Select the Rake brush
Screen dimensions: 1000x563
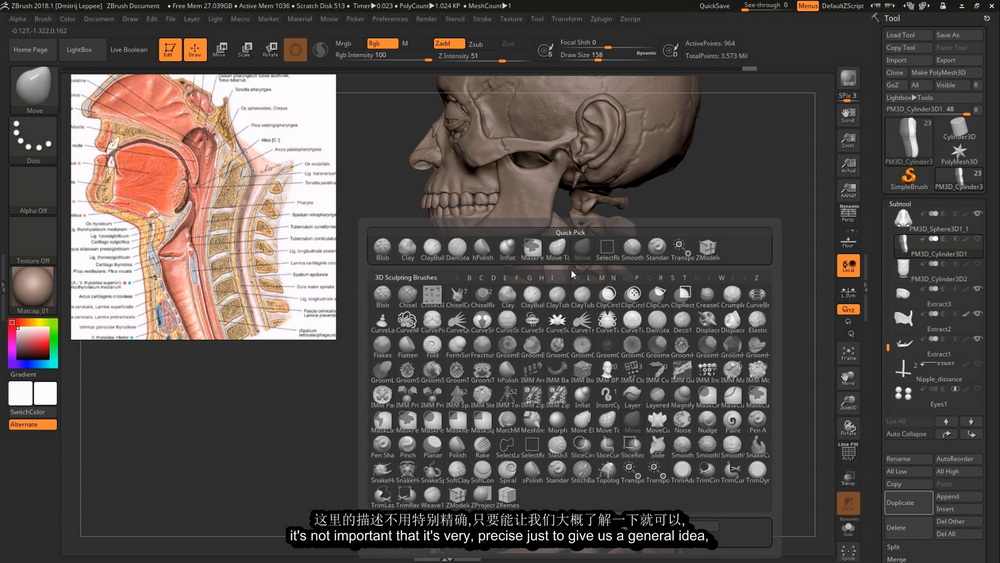(482, 446)
